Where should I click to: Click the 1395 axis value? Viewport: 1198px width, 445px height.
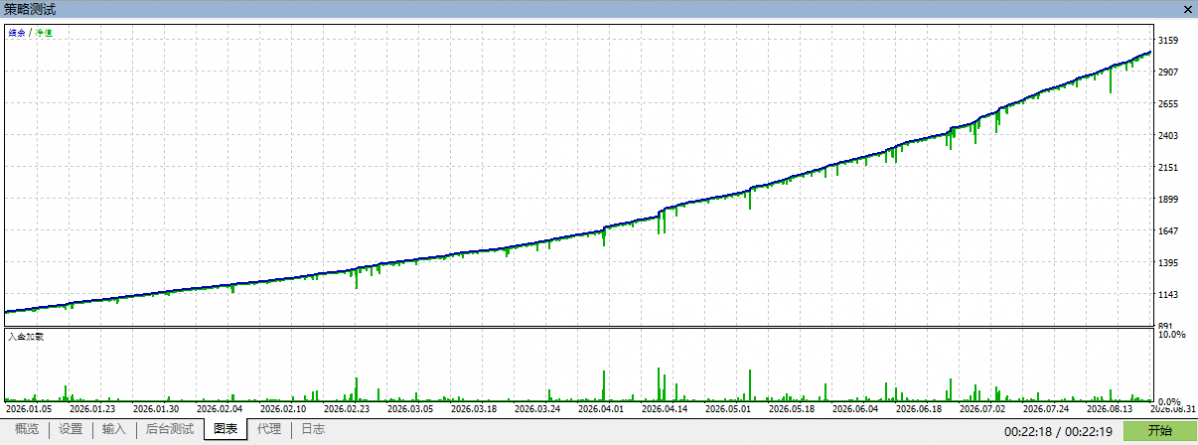coord(1170,264)
